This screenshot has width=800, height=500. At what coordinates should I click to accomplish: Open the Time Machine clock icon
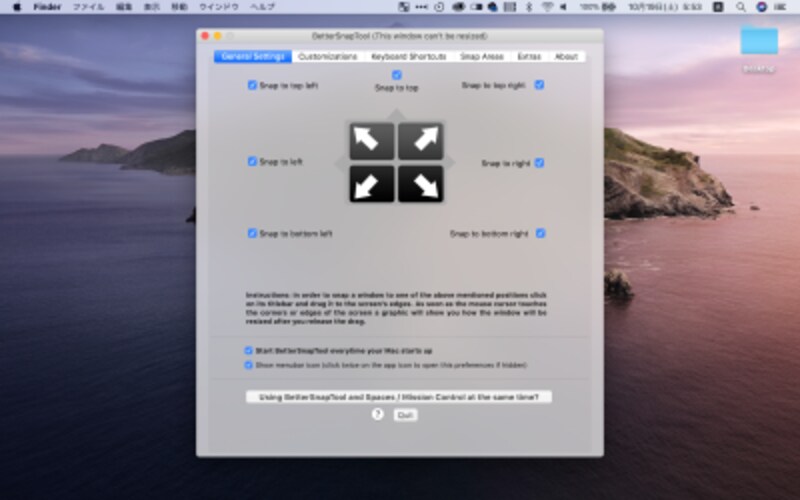click(x=439, y=7)
